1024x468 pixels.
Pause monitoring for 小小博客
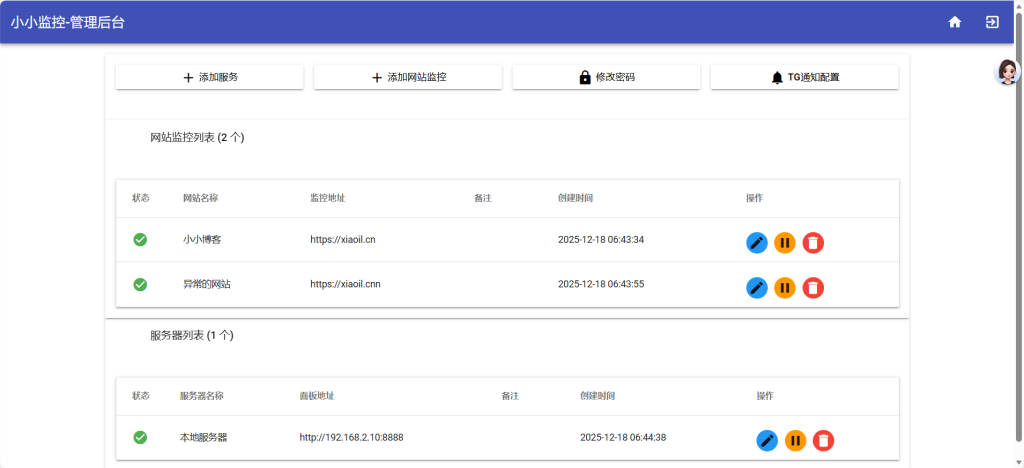785,242
